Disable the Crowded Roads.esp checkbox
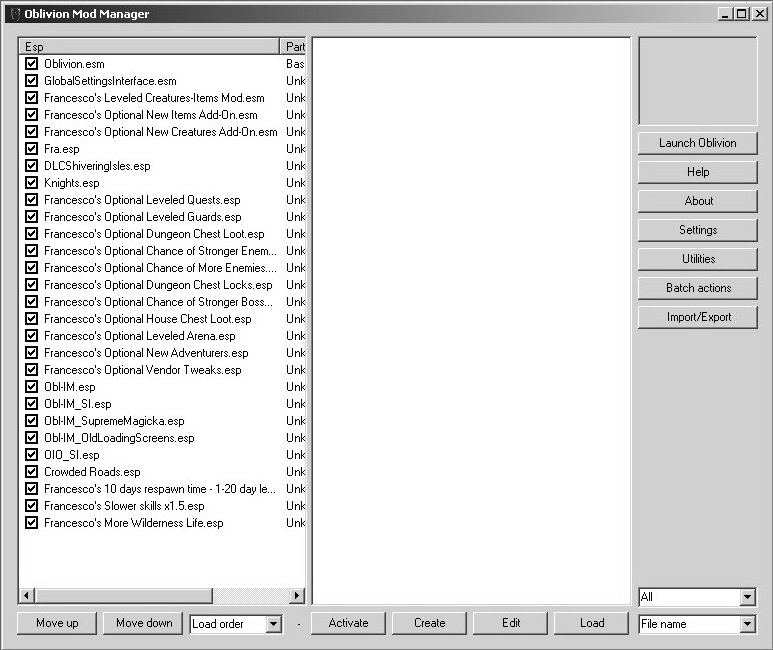The image size is (773, 650). tap(32, 472)
